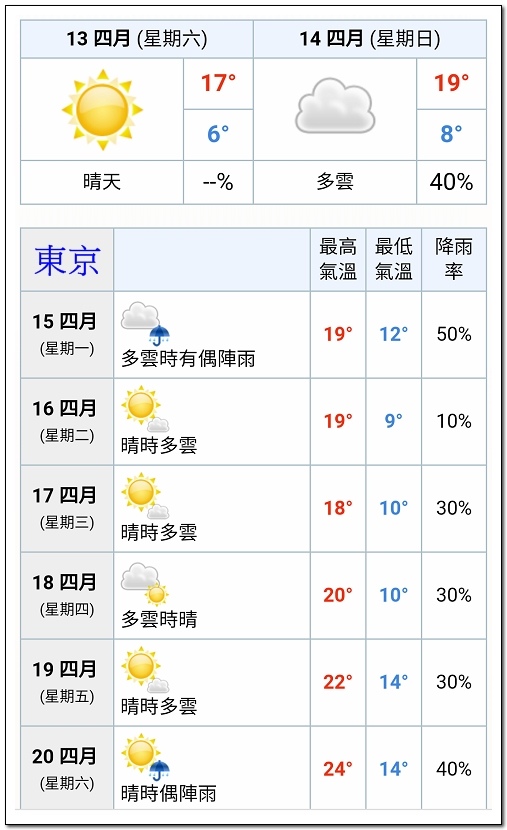Screen dimensions: 507x830
Task: Click the partly cloudy icon for 17 April
Action: [x=146, y=497]
